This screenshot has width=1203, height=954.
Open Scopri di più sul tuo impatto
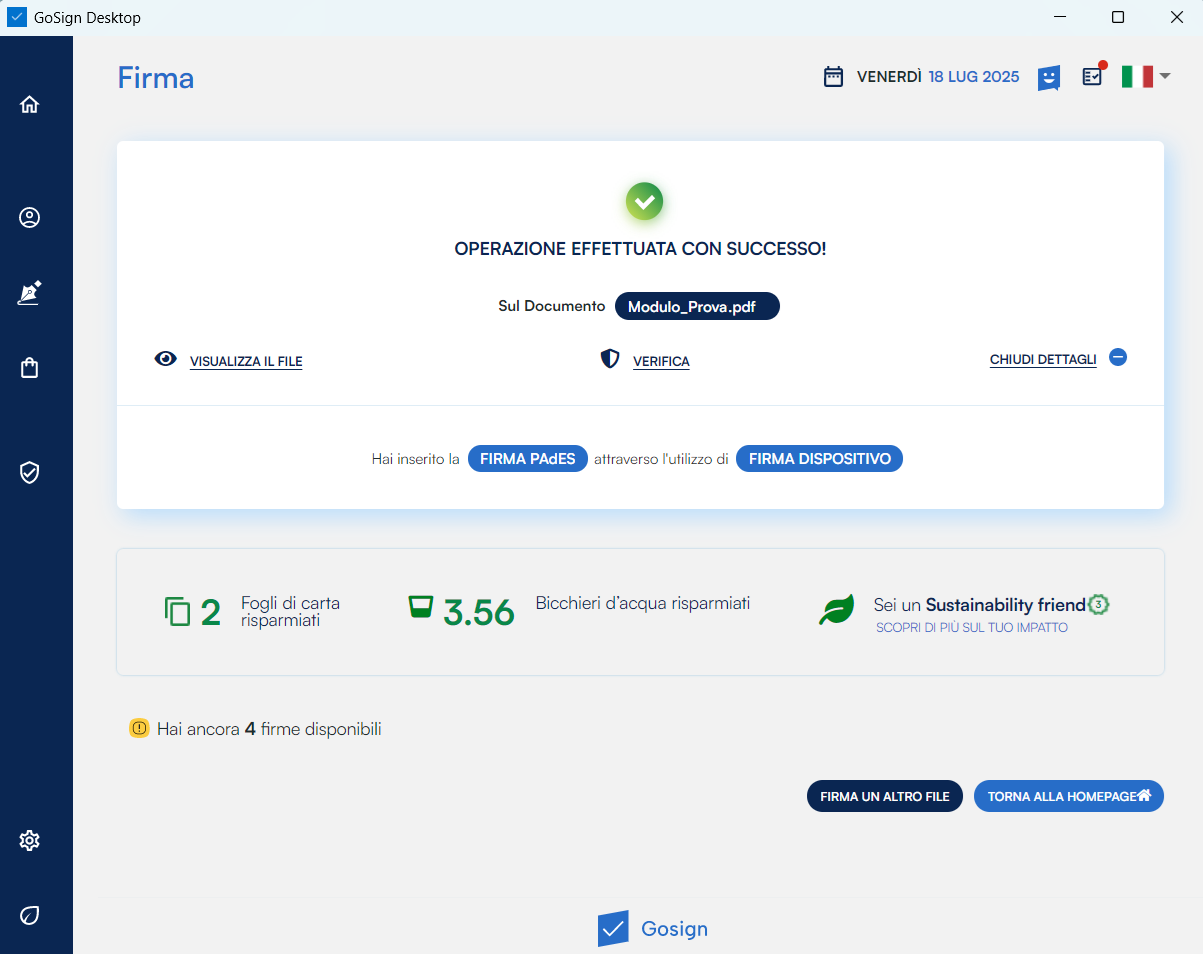click(x=971, y=628)
